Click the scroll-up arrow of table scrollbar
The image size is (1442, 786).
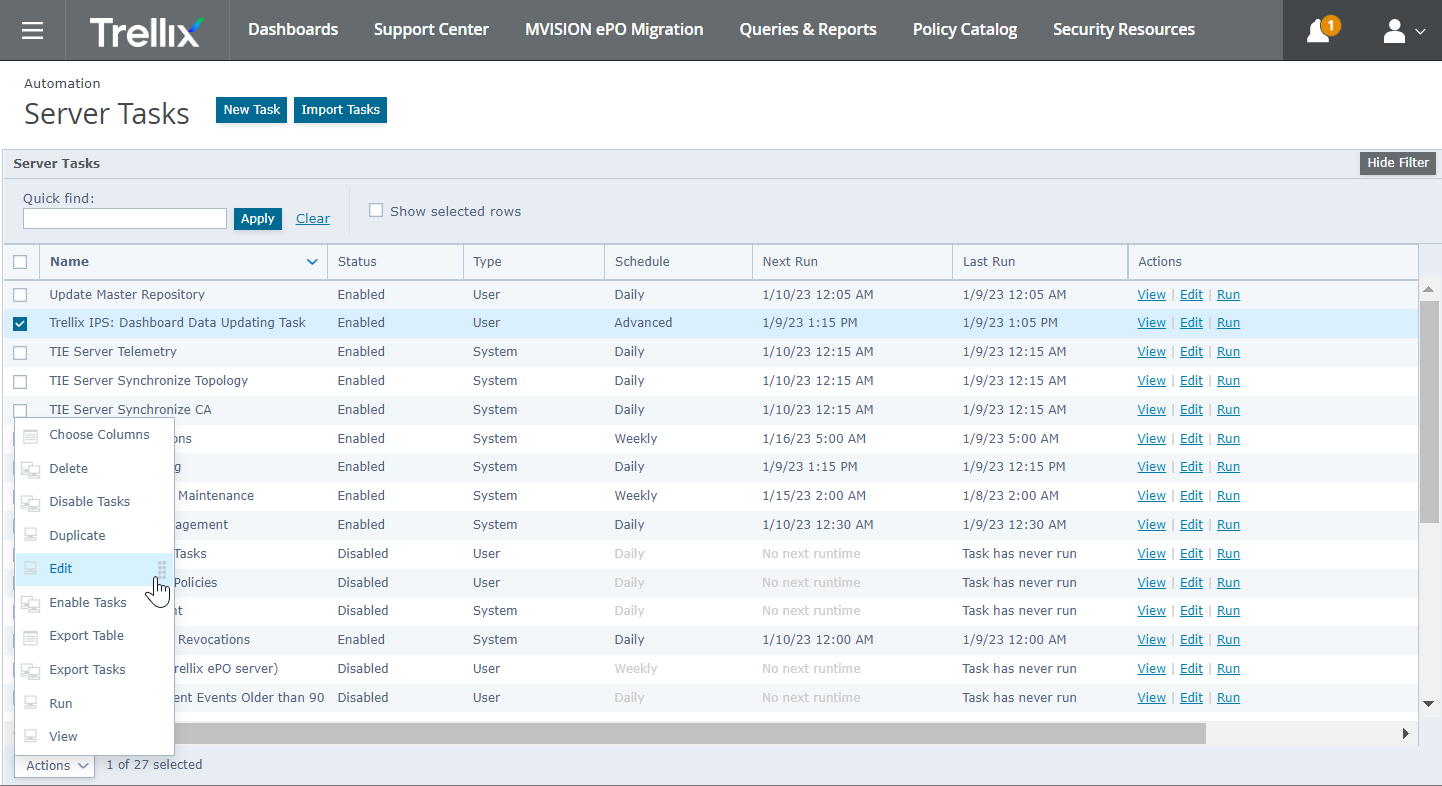1429,290
